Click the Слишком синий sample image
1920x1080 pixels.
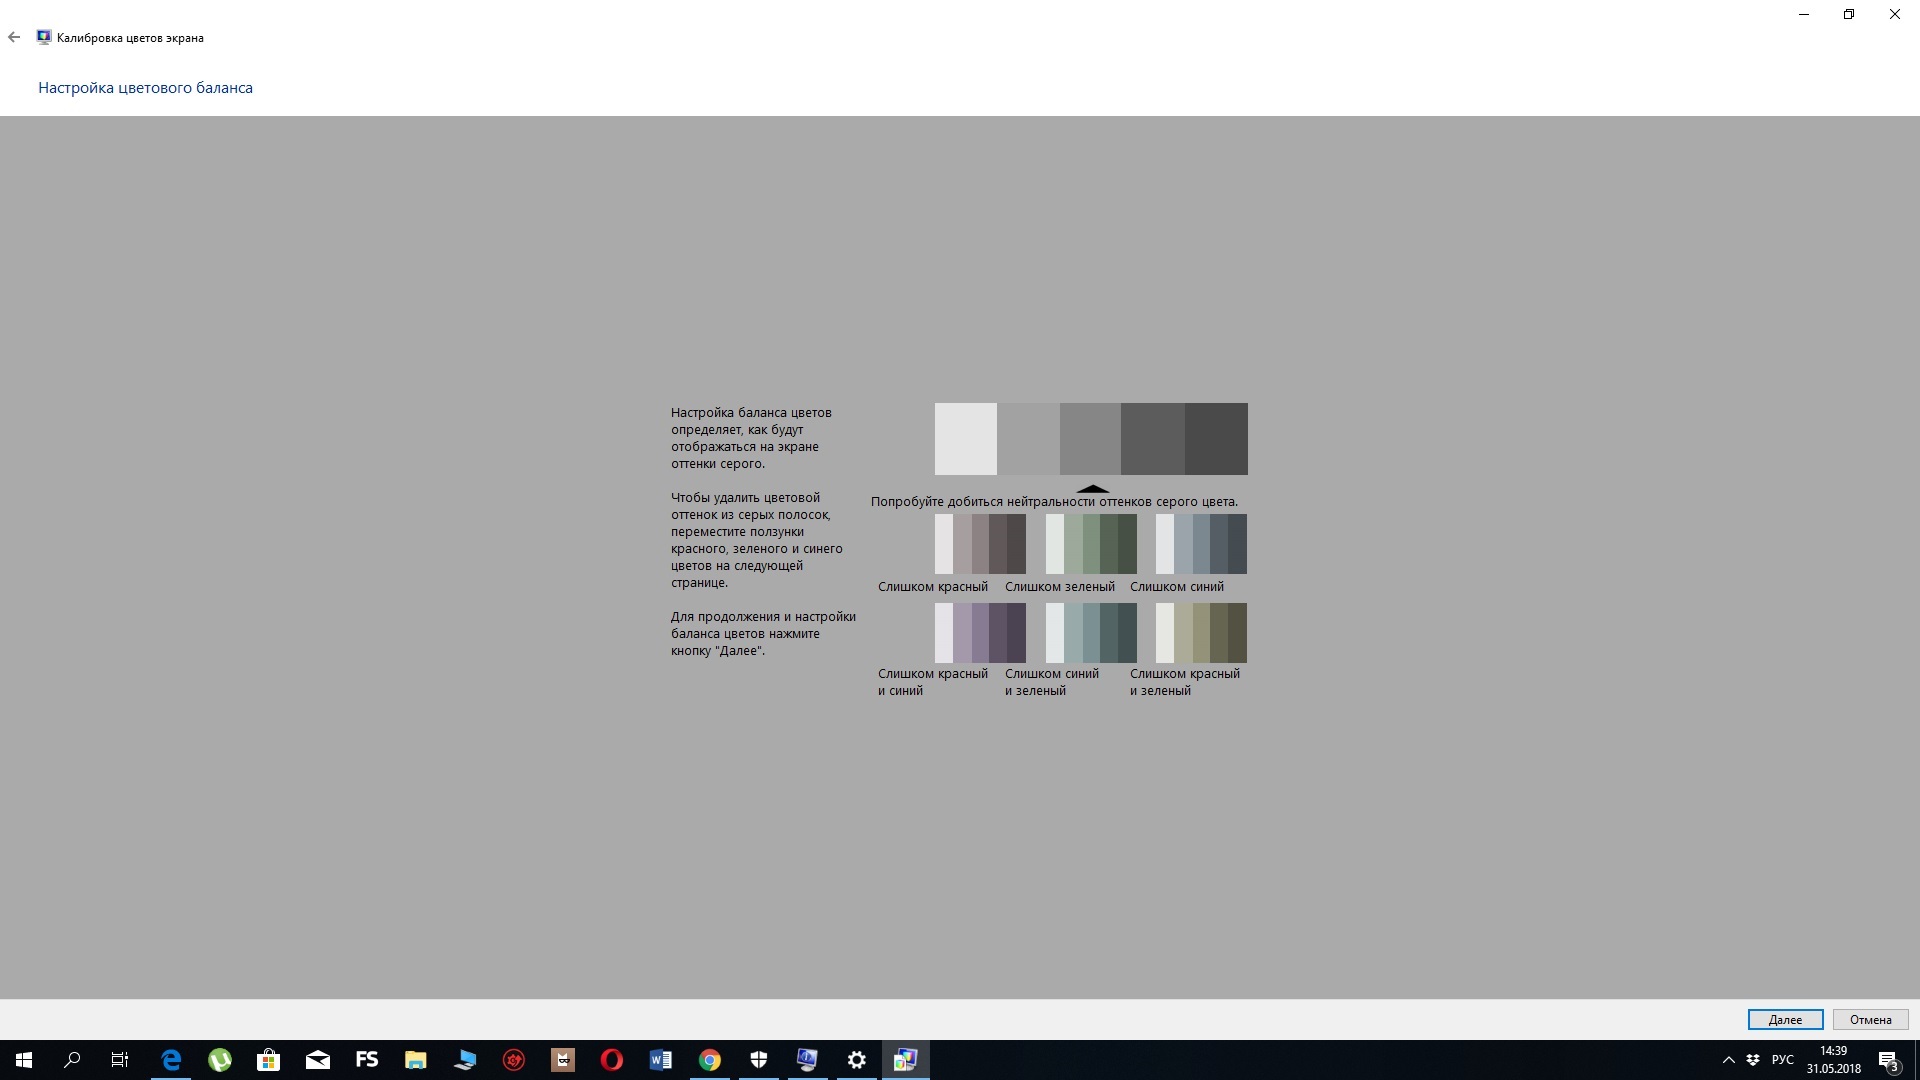[x=1201, y=544]
